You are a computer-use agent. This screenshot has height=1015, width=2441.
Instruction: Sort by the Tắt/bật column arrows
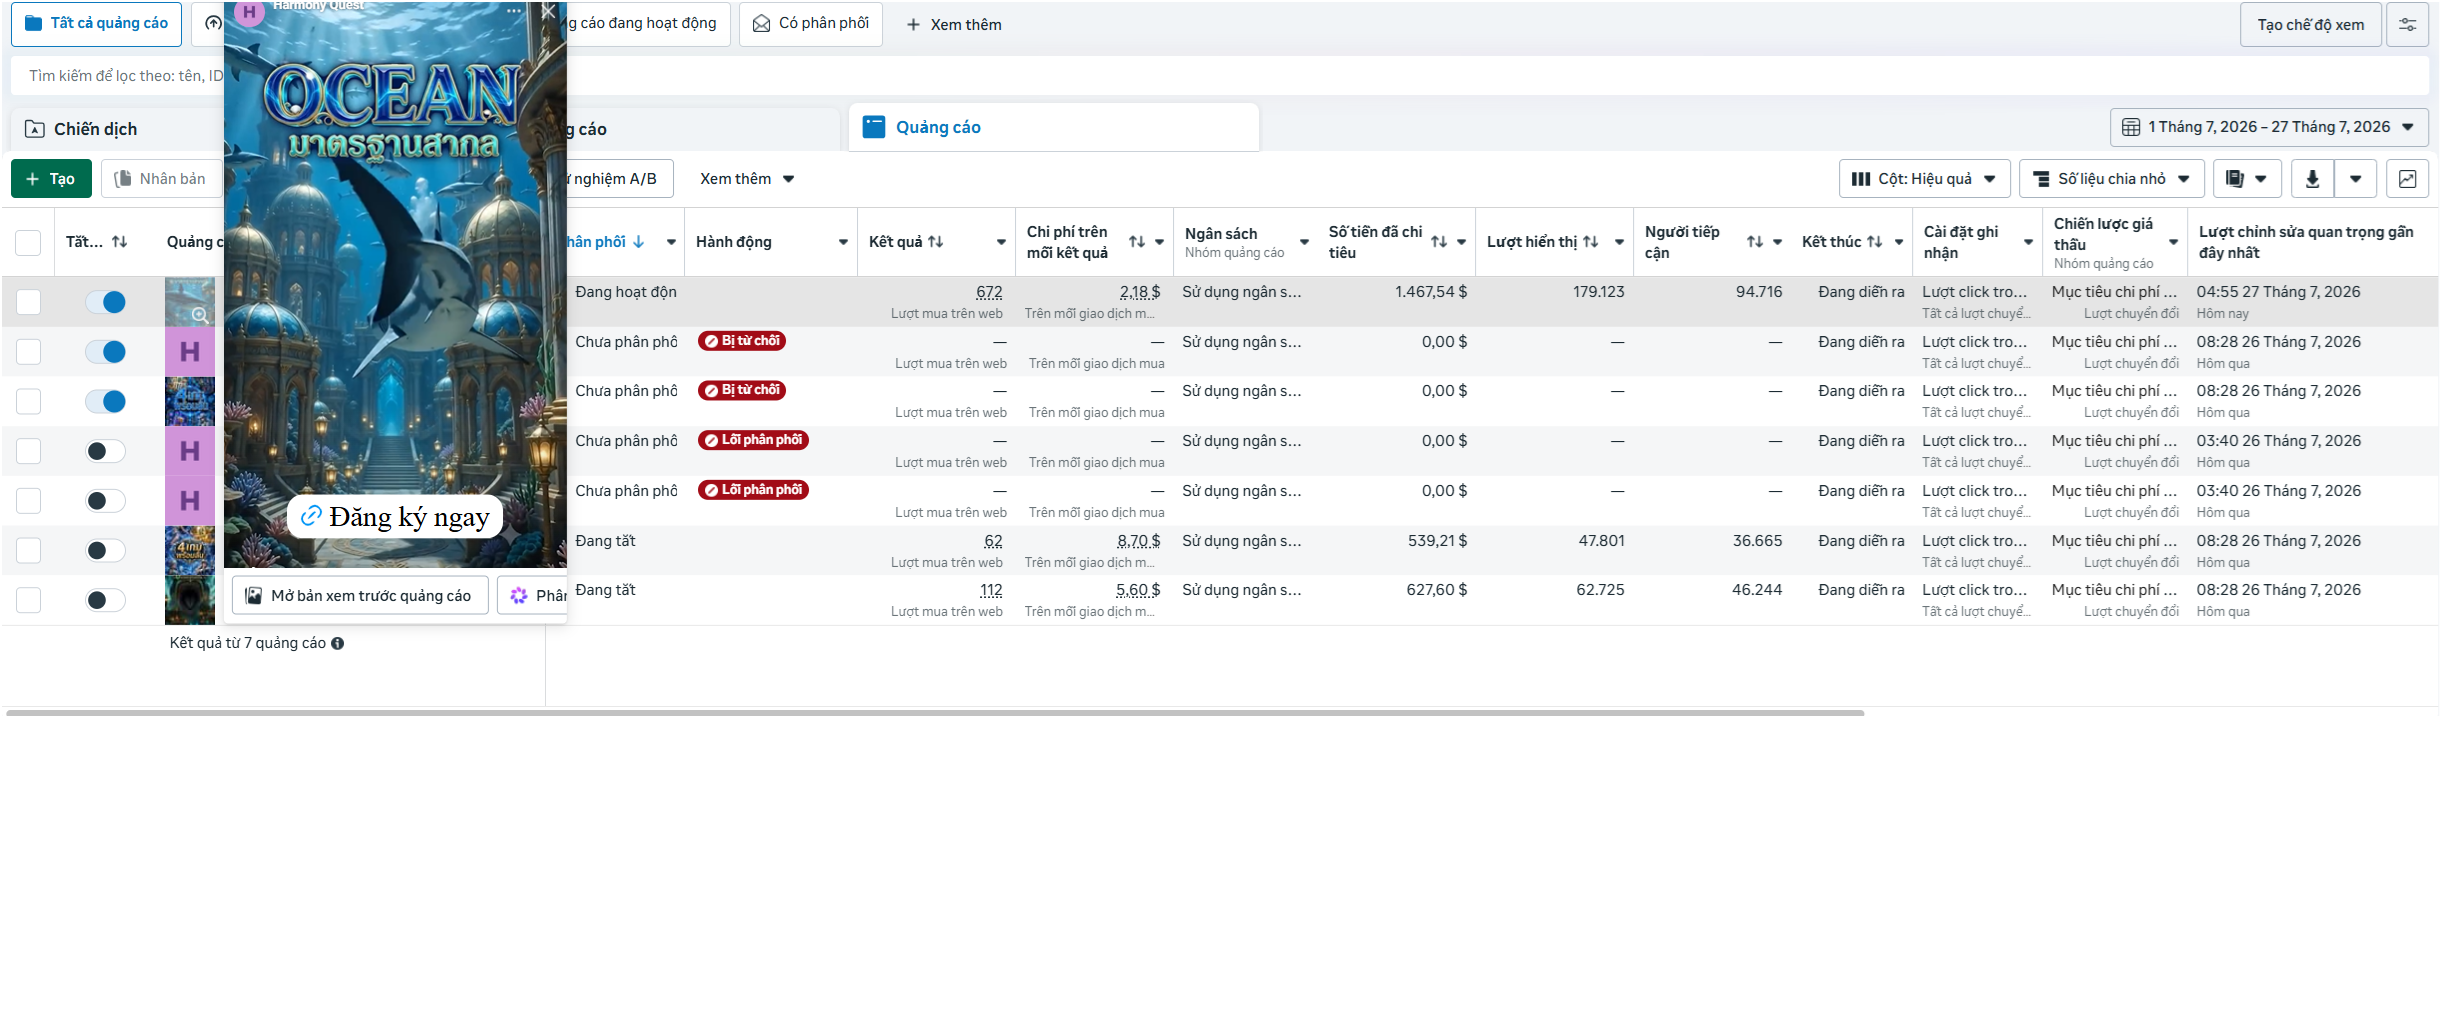pos(120,241)
